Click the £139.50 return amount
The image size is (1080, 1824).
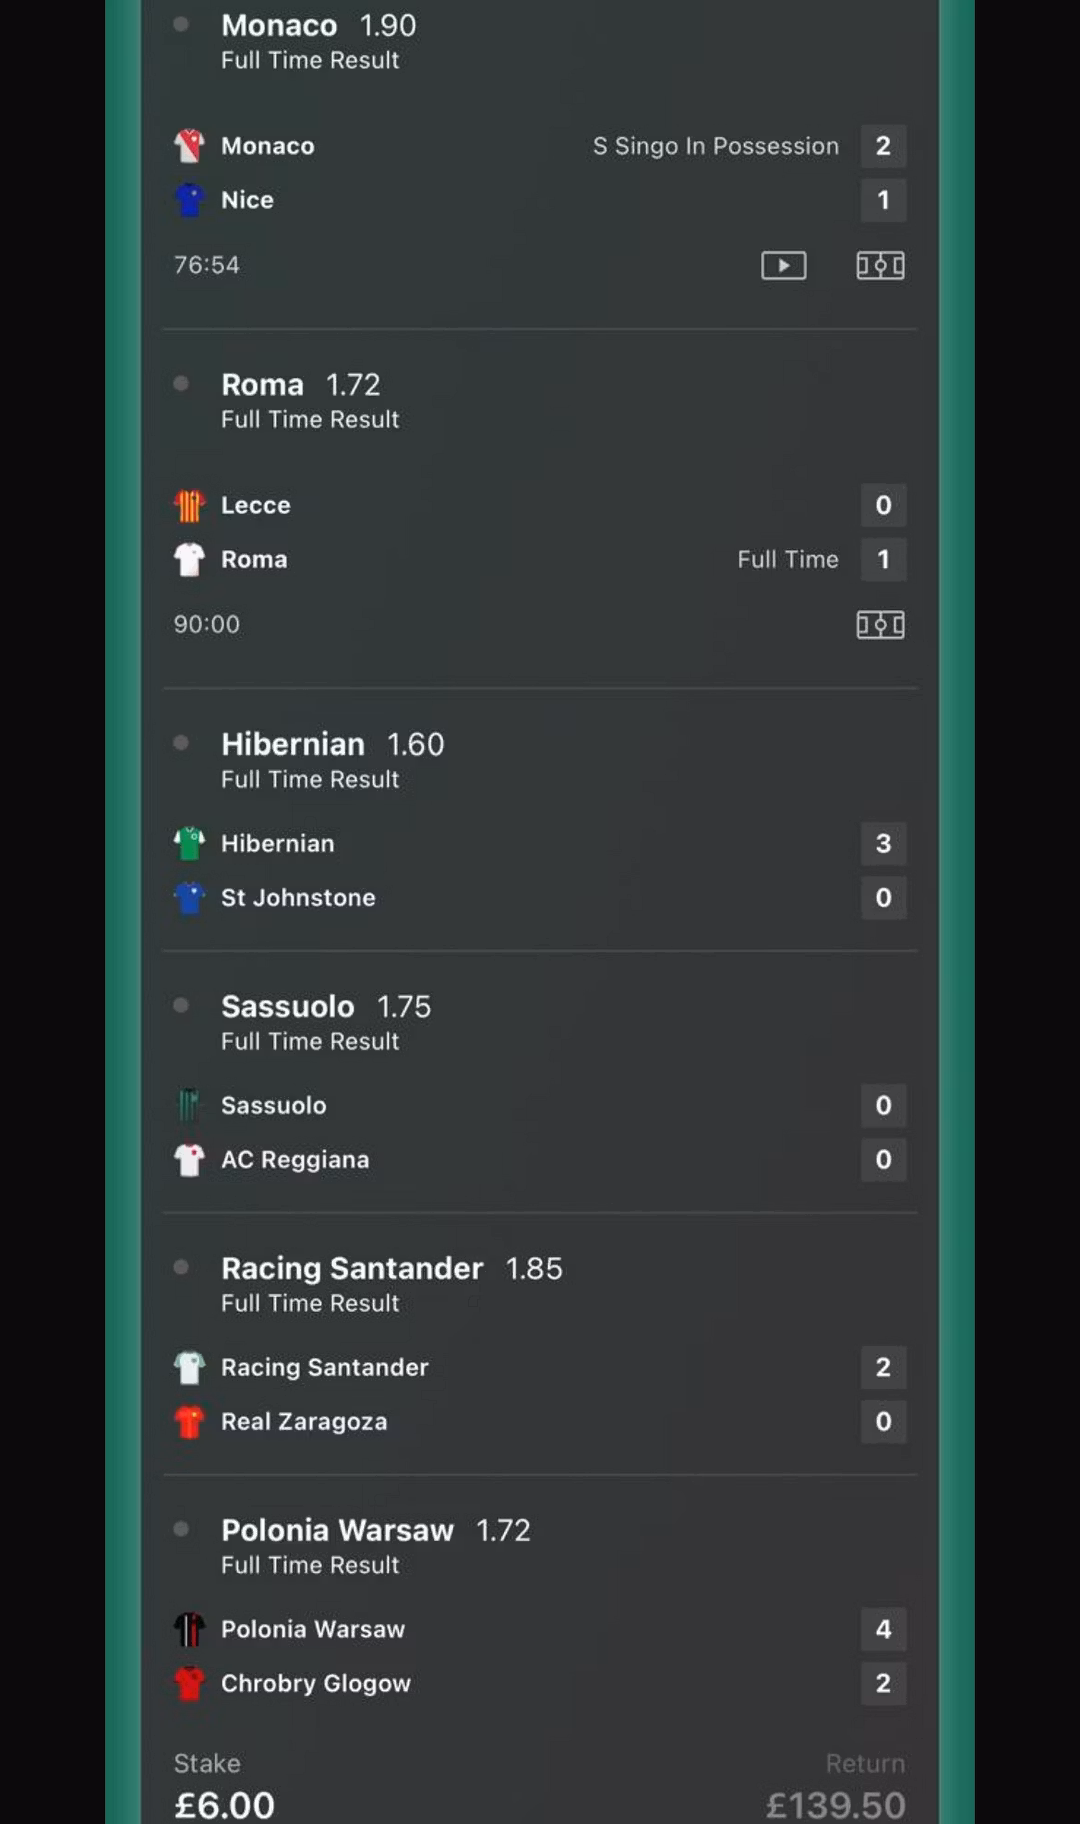pyautogui.click(x=835, y=1805)
